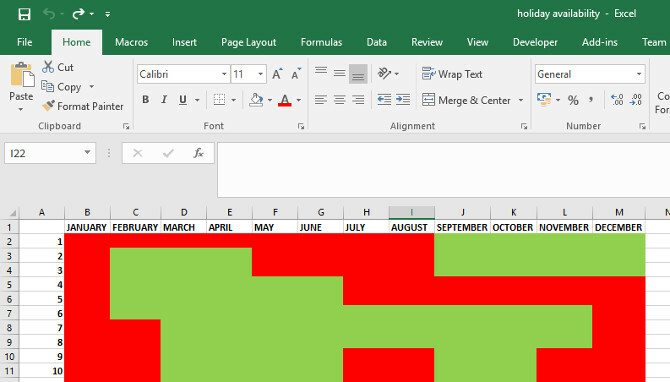Center text horizontally
670x382 pixels.
pos(340,100)
